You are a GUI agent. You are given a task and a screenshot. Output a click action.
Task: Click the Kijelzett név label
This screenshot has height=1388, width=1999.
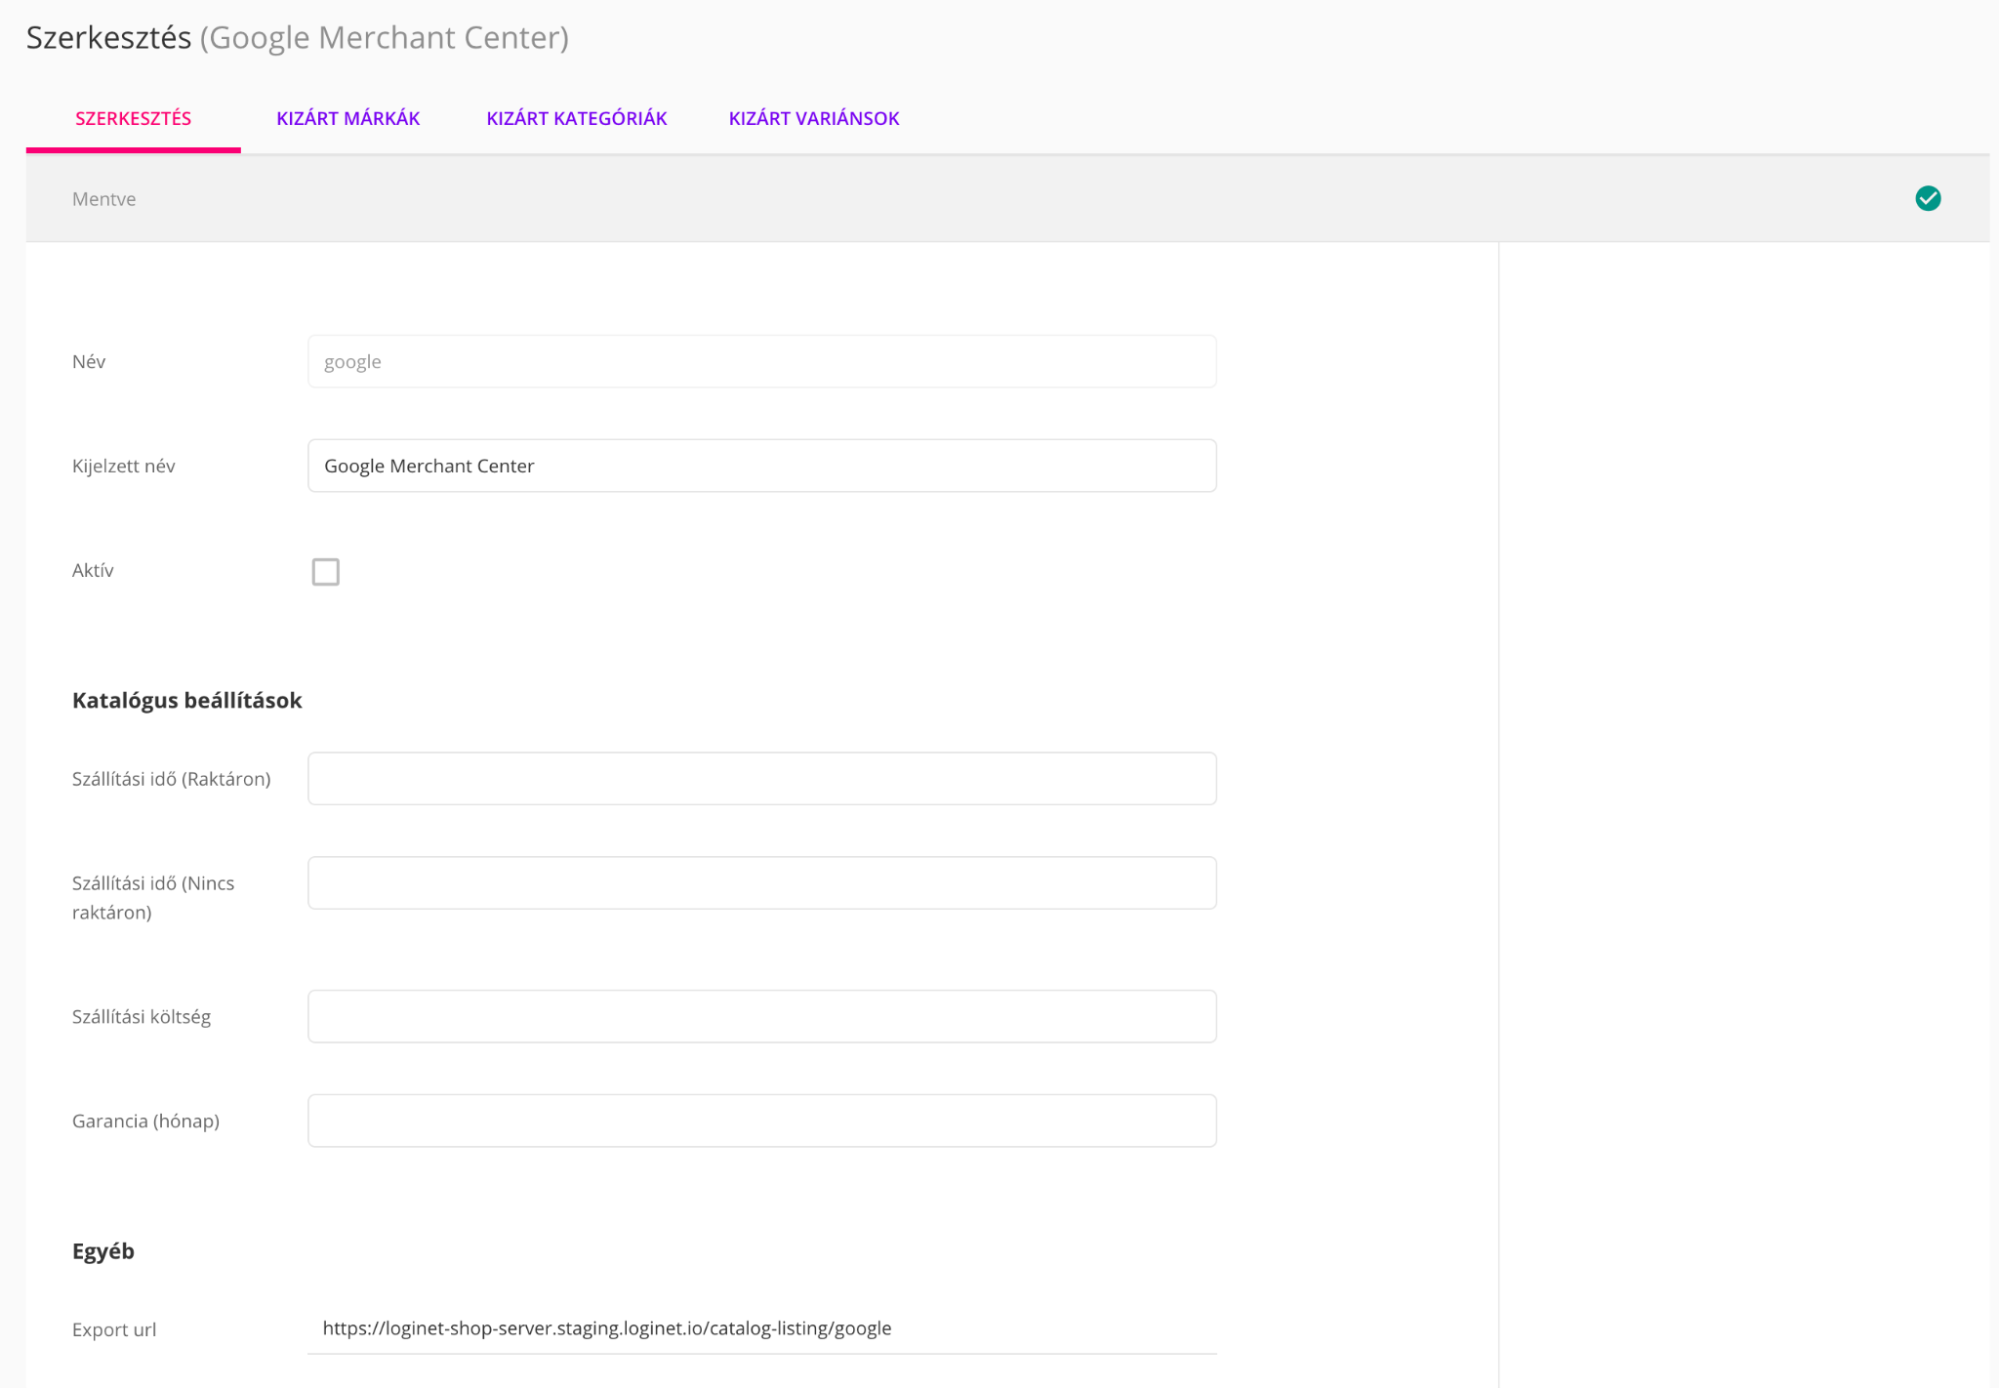click(x=123, y=466)
